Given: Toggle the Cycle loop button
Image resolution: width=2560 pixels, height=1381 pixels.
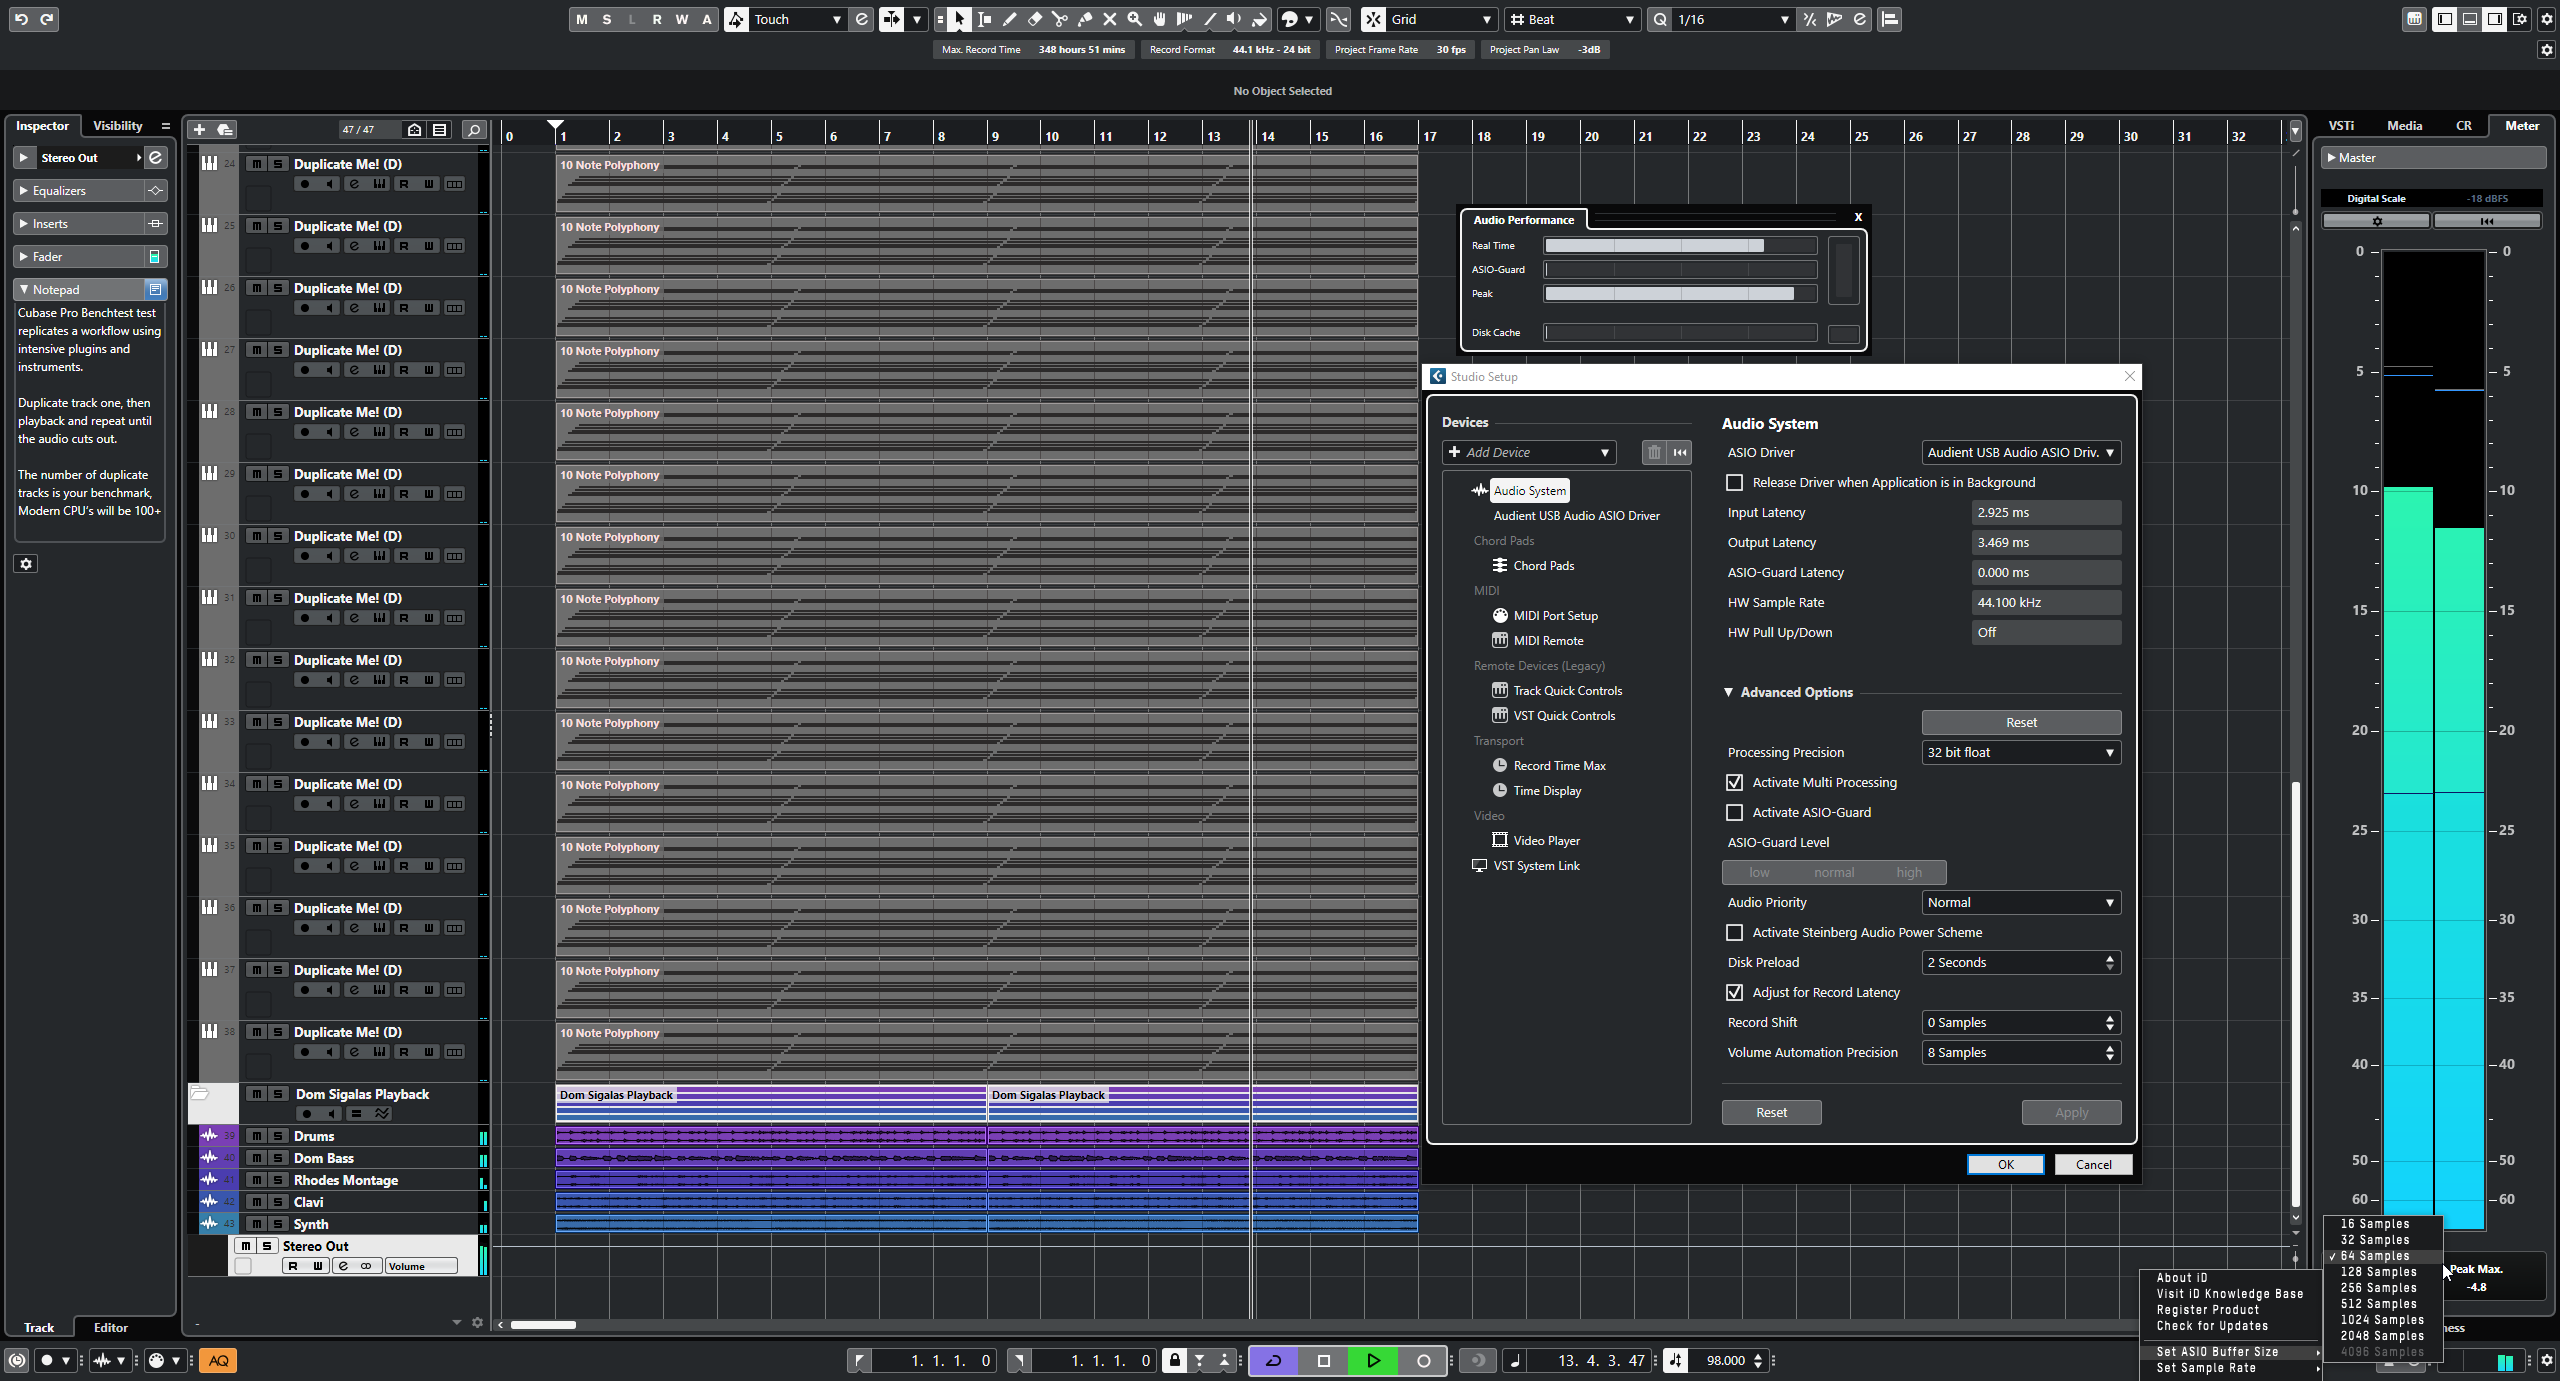Looking at the screenshot, I should [1274, 1360].
